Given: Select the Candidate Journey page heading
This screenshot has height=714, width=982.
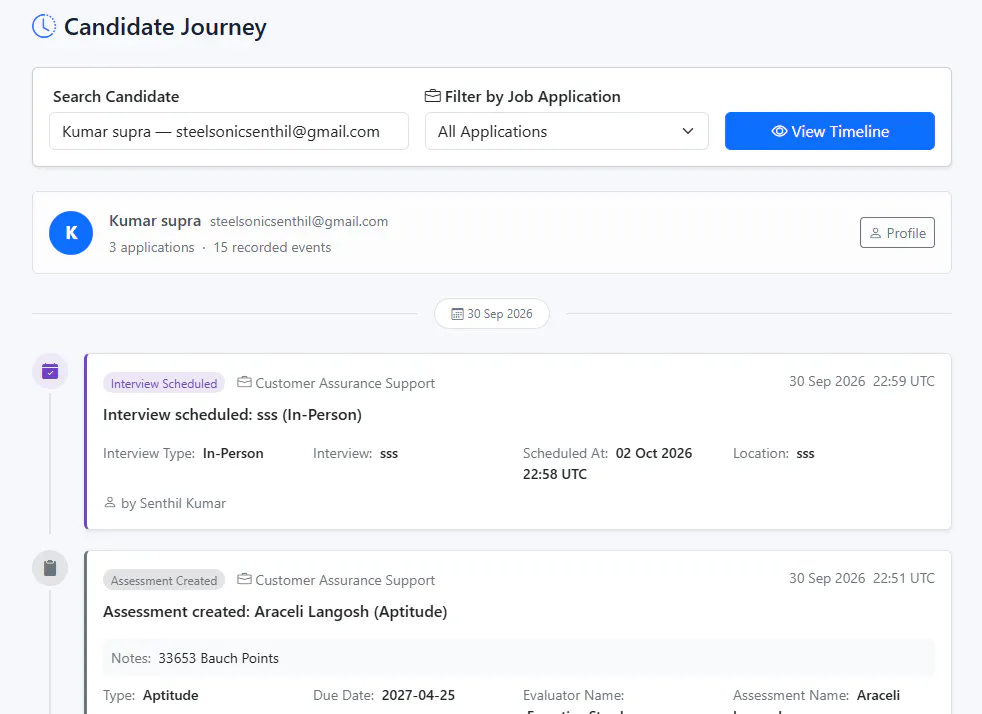Looking at the screenshot, I should click(165, 27).
